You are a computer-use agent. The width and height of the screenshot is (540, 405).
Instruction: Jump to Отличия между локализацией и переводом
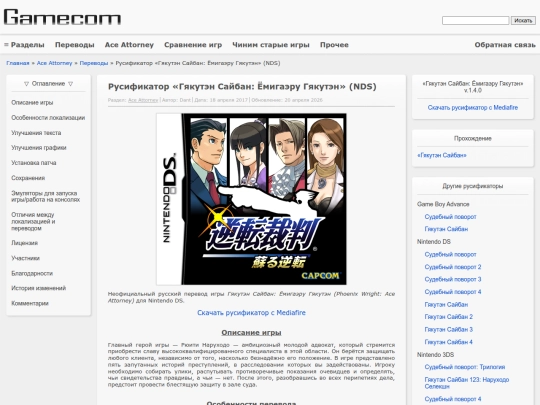point(33,221)
